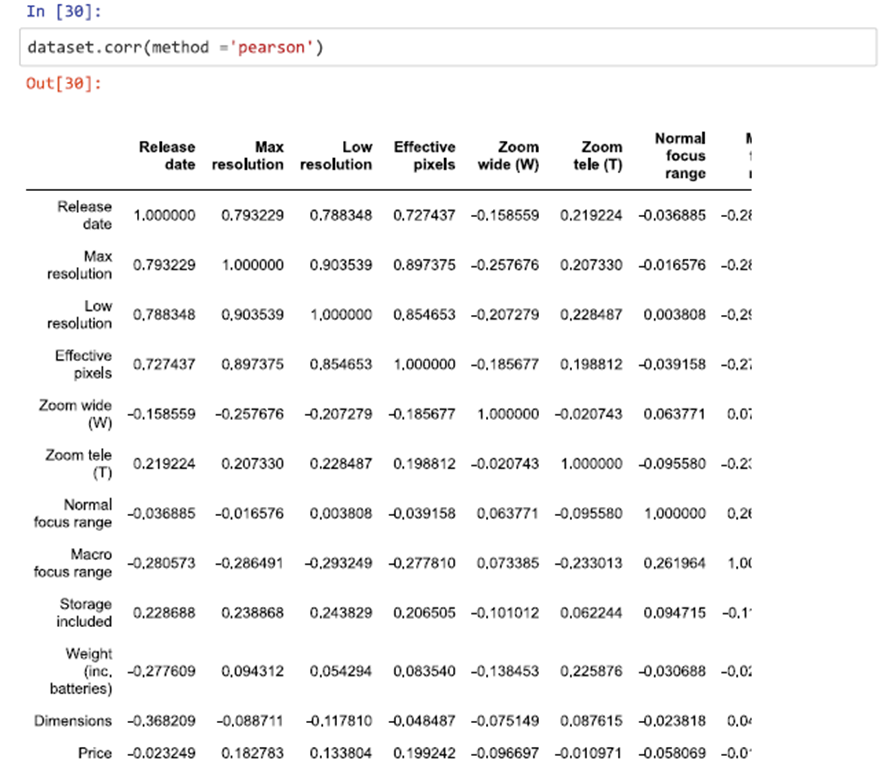This screenshot has width=889, height=772.
Task: Click the Price row label
Action: (94, 754)
